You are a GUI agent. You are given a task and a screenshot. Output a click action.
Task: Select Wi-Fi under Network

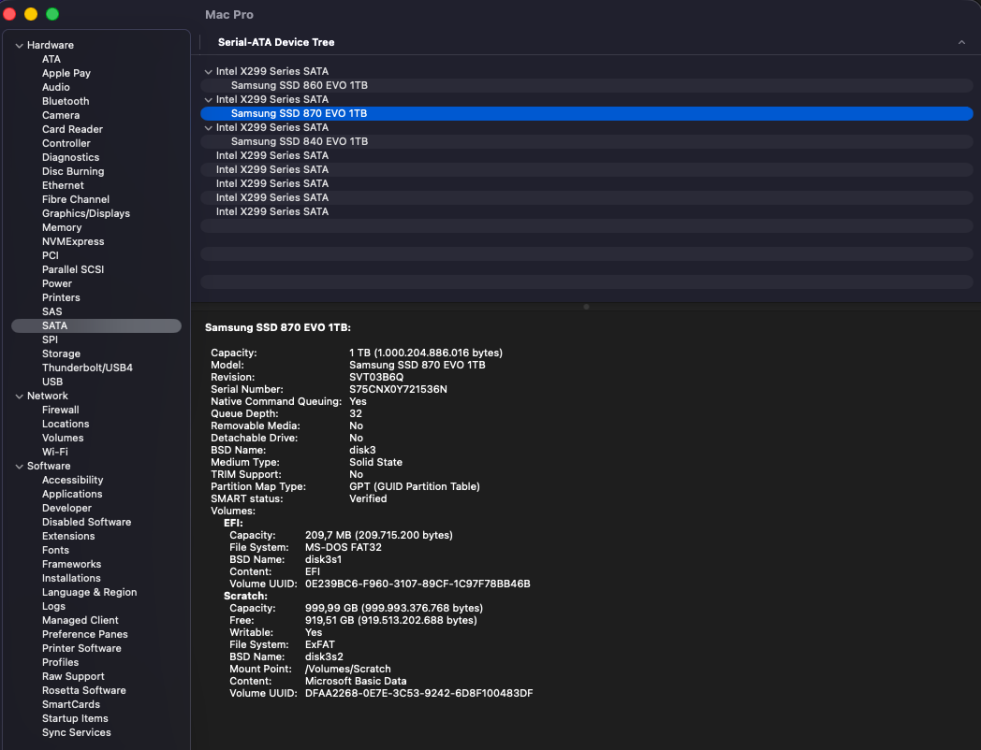(x=55, y=452)
